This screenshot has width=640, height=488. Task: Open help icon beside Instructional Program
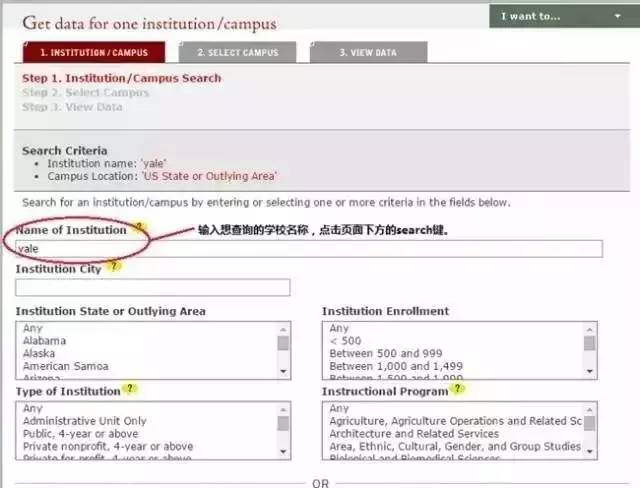coord(458,388)
